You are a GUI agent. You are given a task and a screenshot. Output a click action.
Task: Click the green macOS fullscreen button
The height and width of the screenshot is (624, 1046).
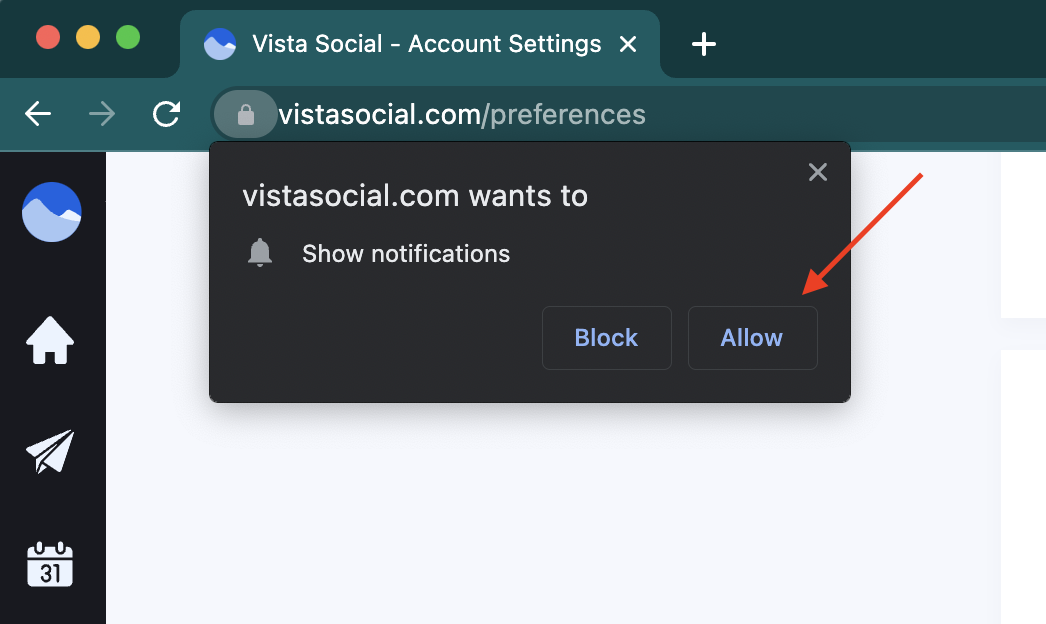[128, 37]
